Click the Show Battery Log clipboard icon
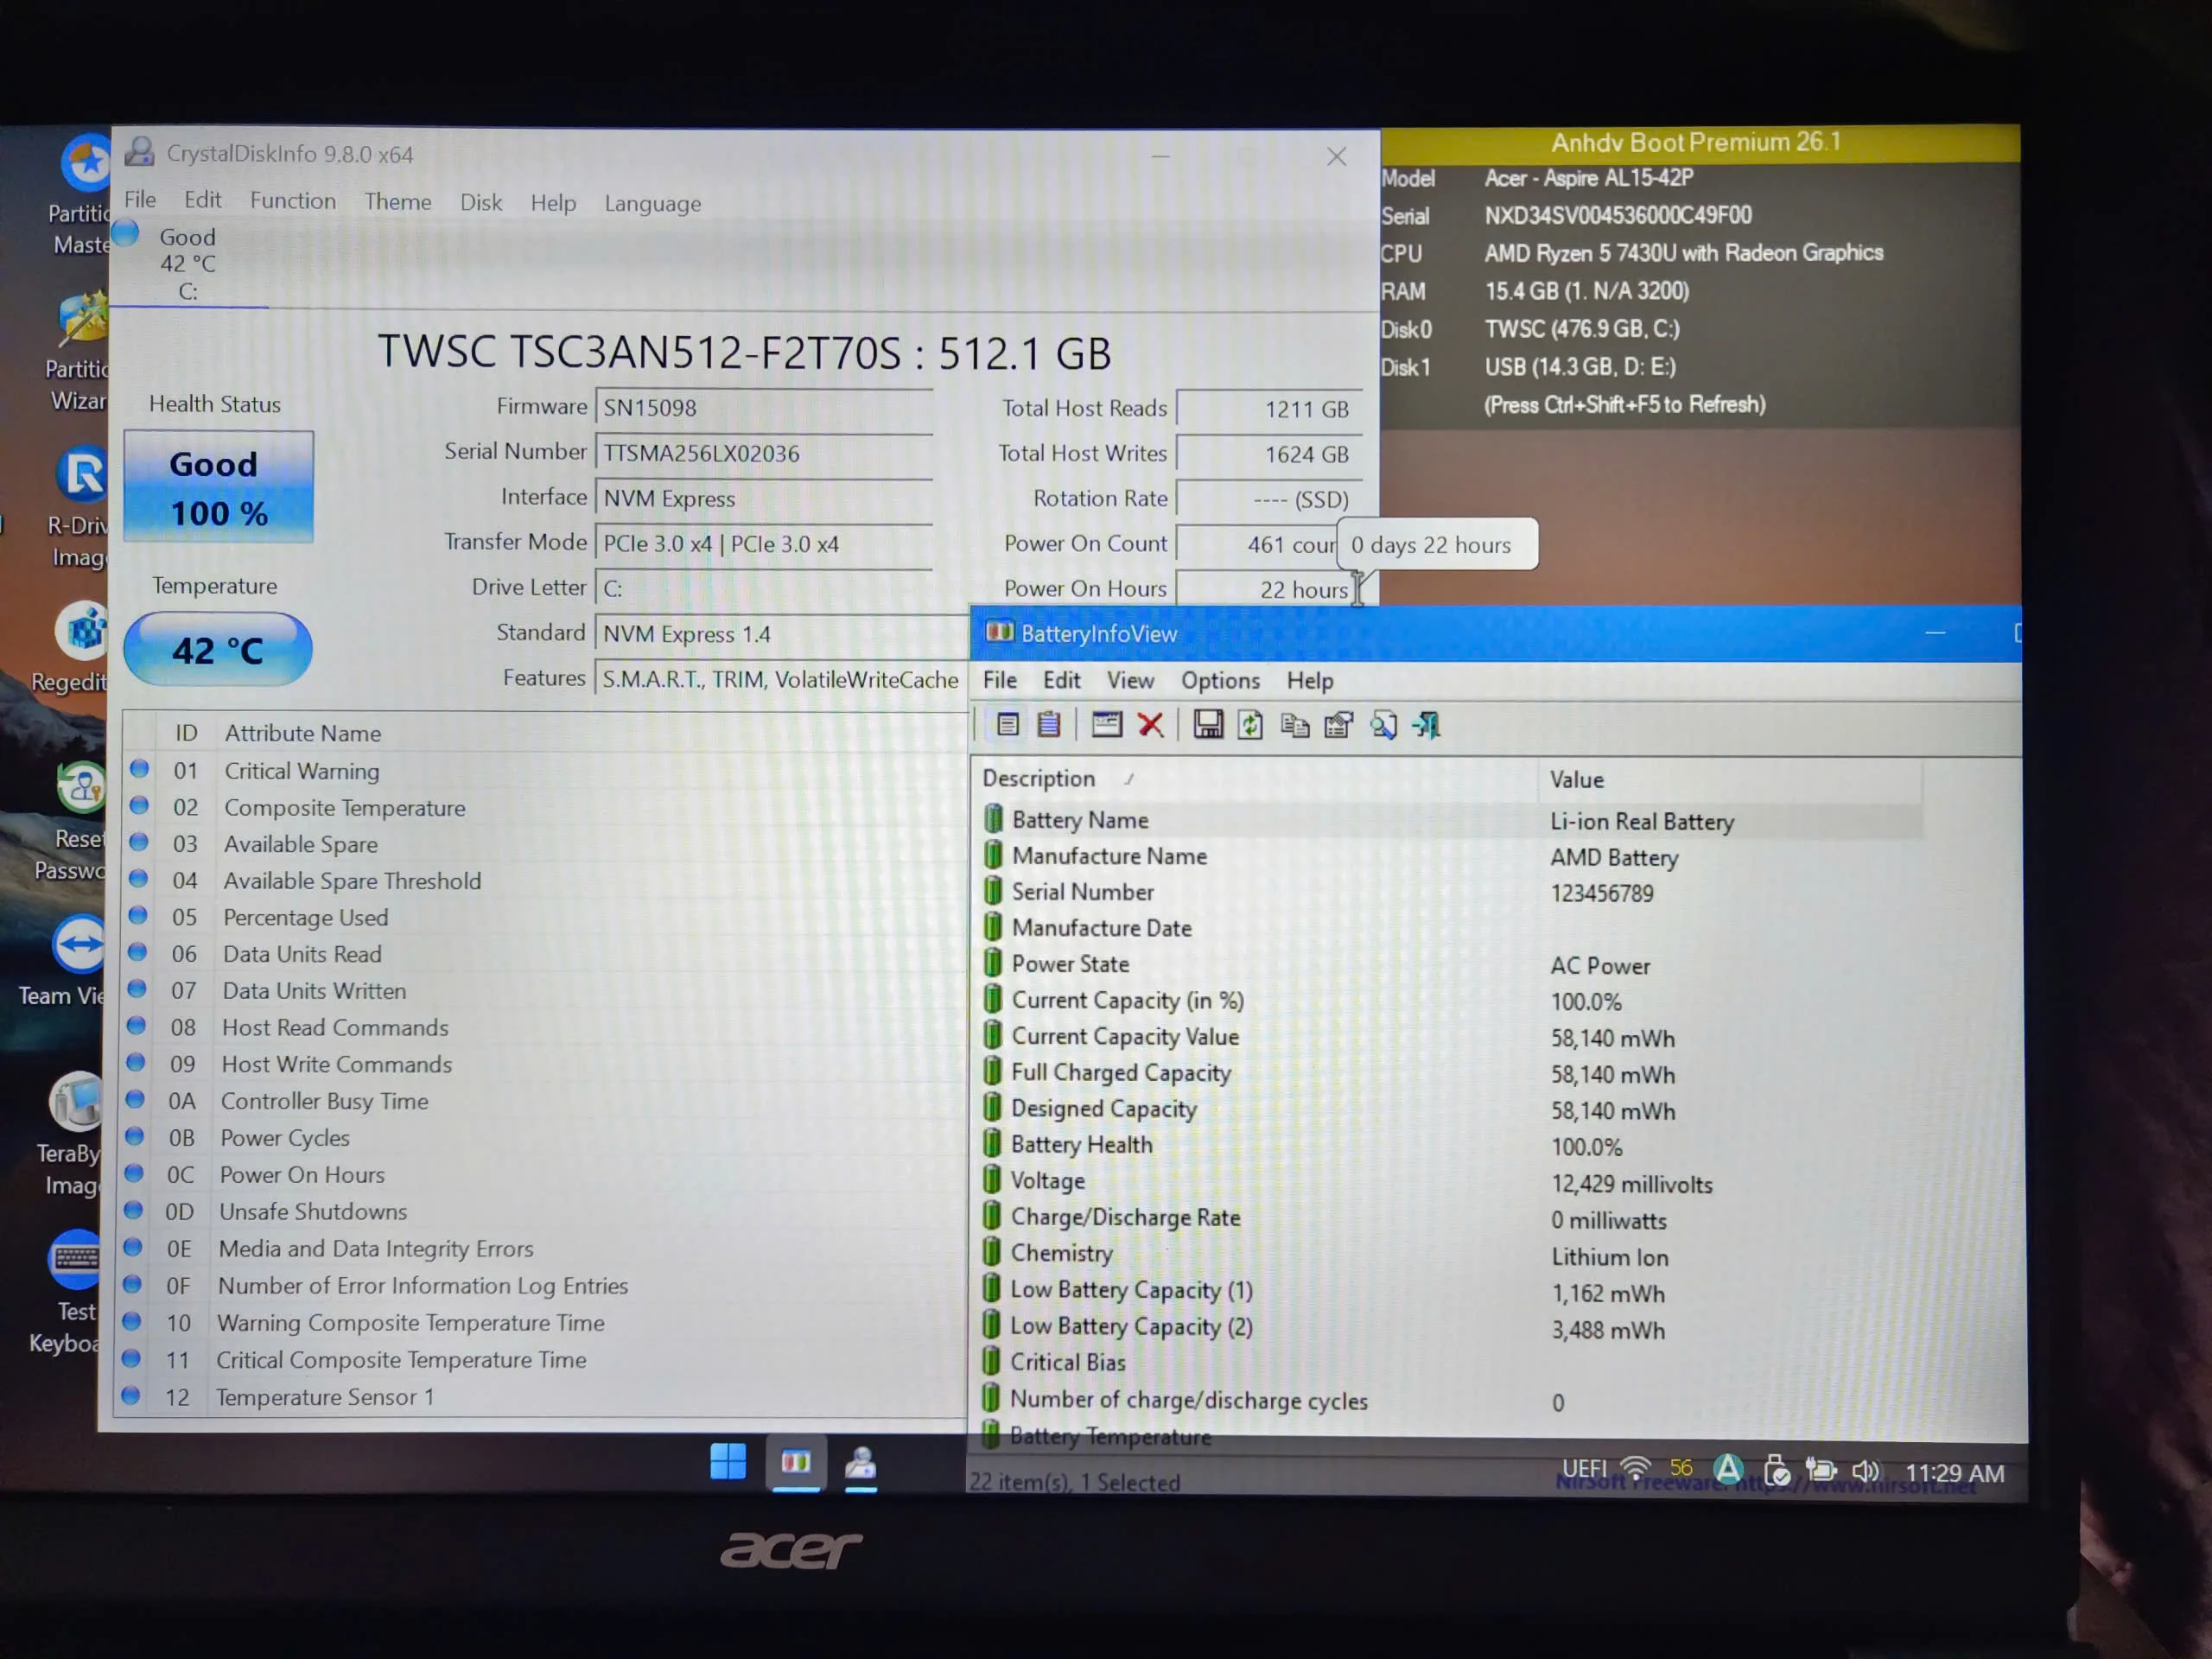 [1049, 724]
